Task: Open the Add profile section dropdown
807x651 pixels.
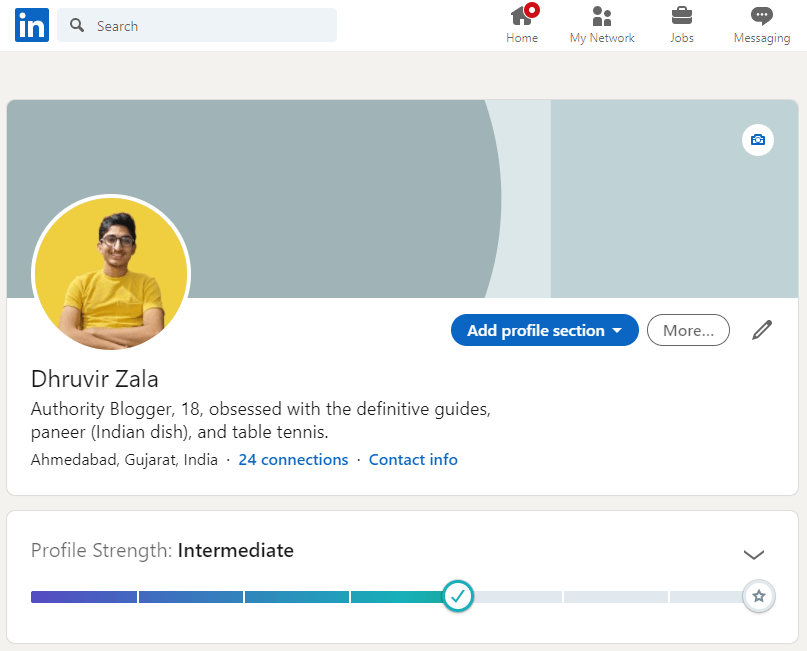Action: point(545,330)
